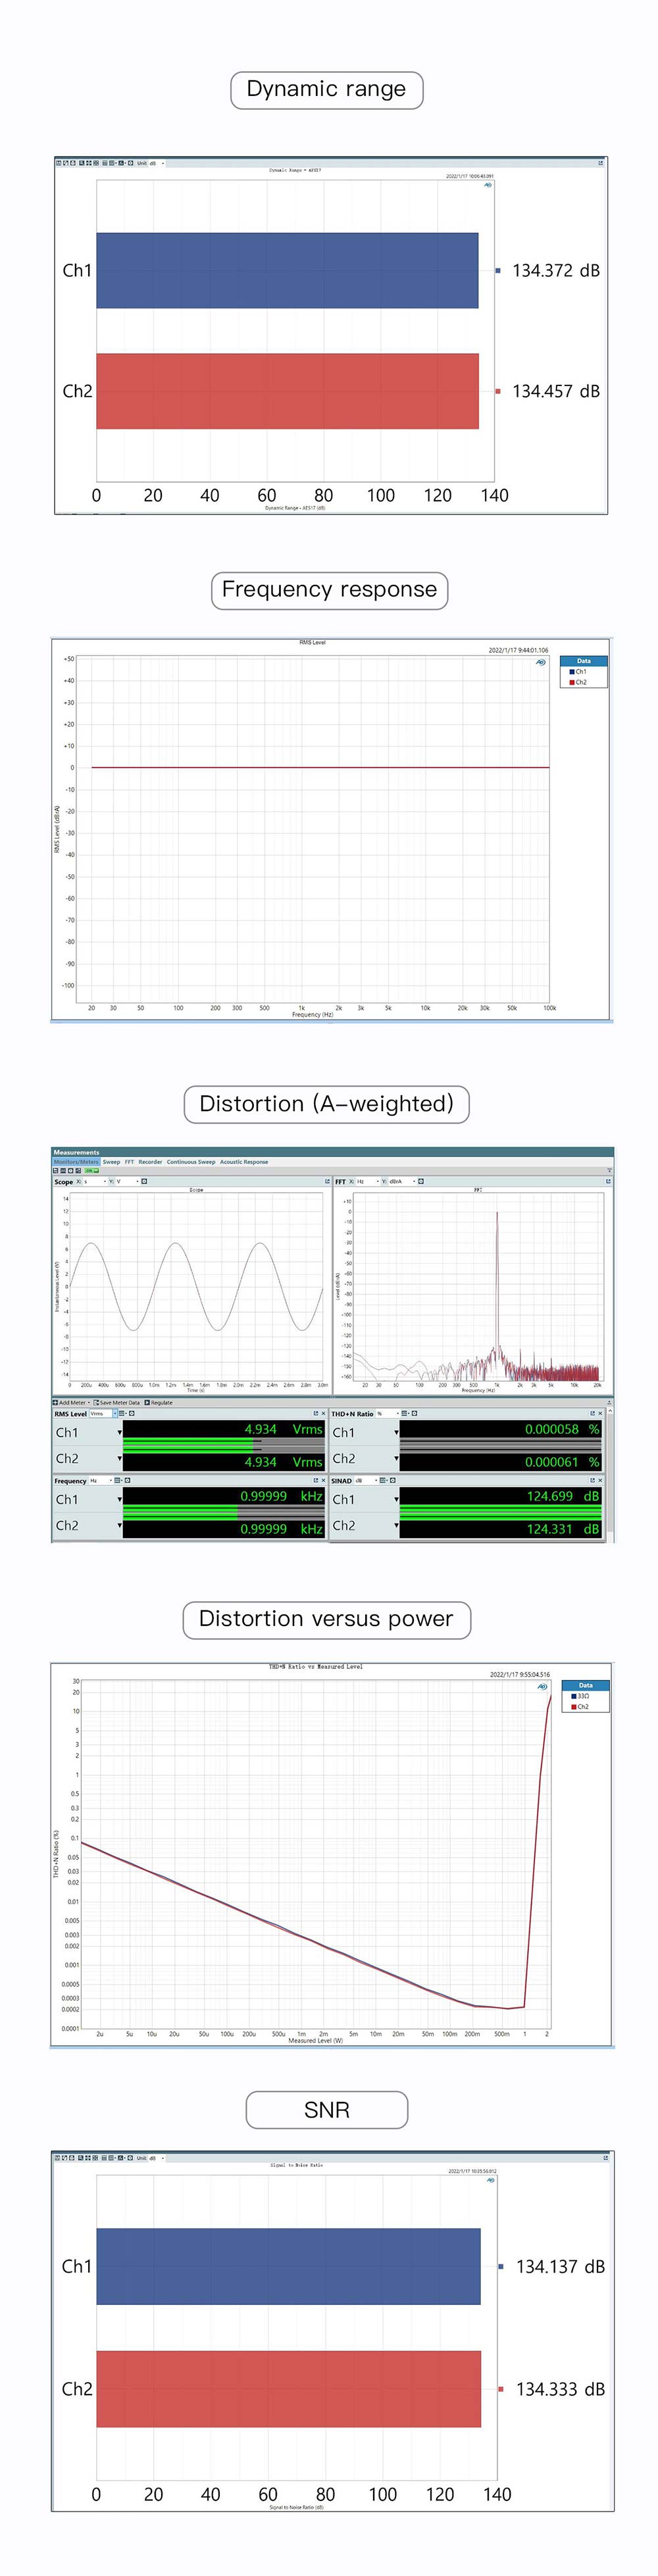Screen dimensions: 658x2576
Task: Open the Continuous Sweep tab
Action: (x=190, y=1162)
